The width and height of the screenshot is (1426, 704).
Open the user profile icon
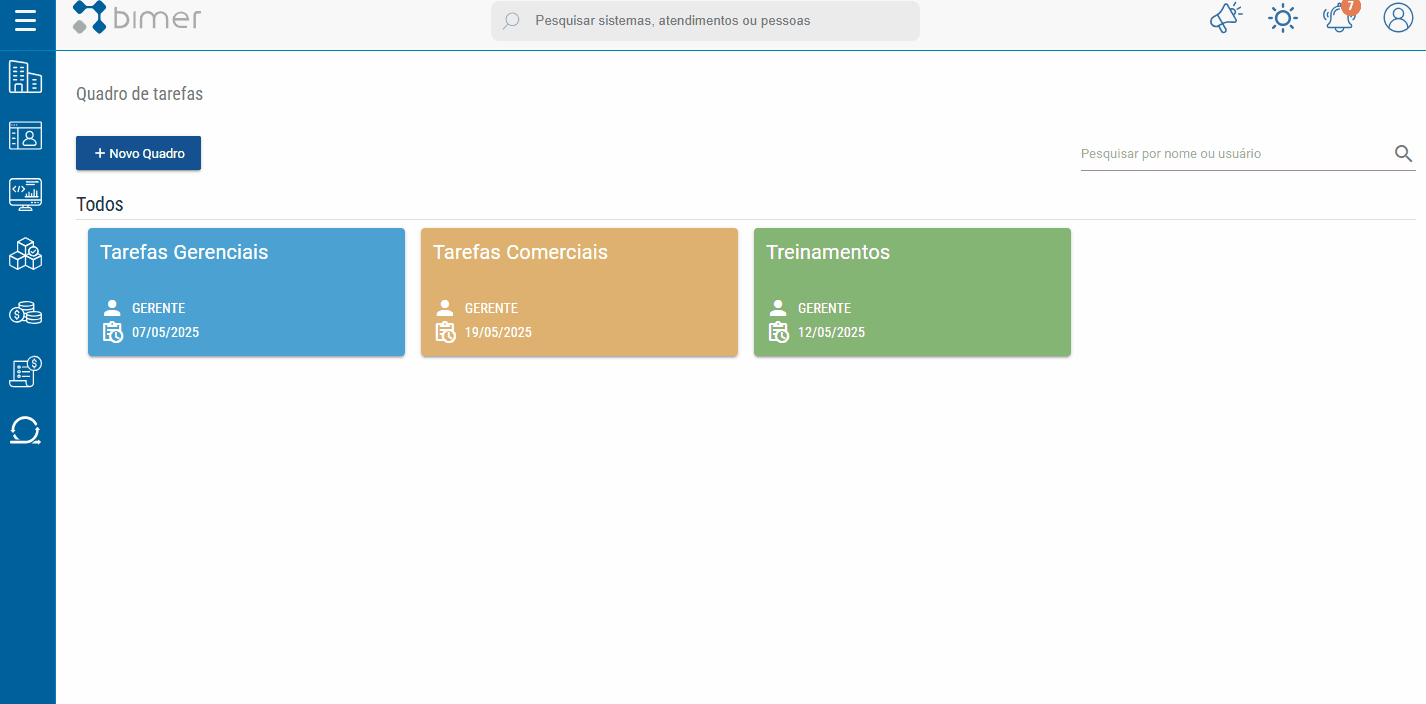(1397, 17)
